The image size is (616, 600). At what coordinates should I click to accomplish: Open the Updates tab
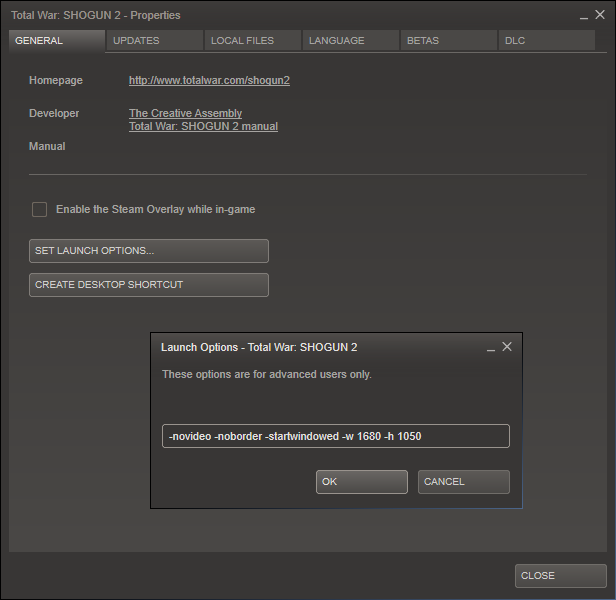[x=155, y=40]
